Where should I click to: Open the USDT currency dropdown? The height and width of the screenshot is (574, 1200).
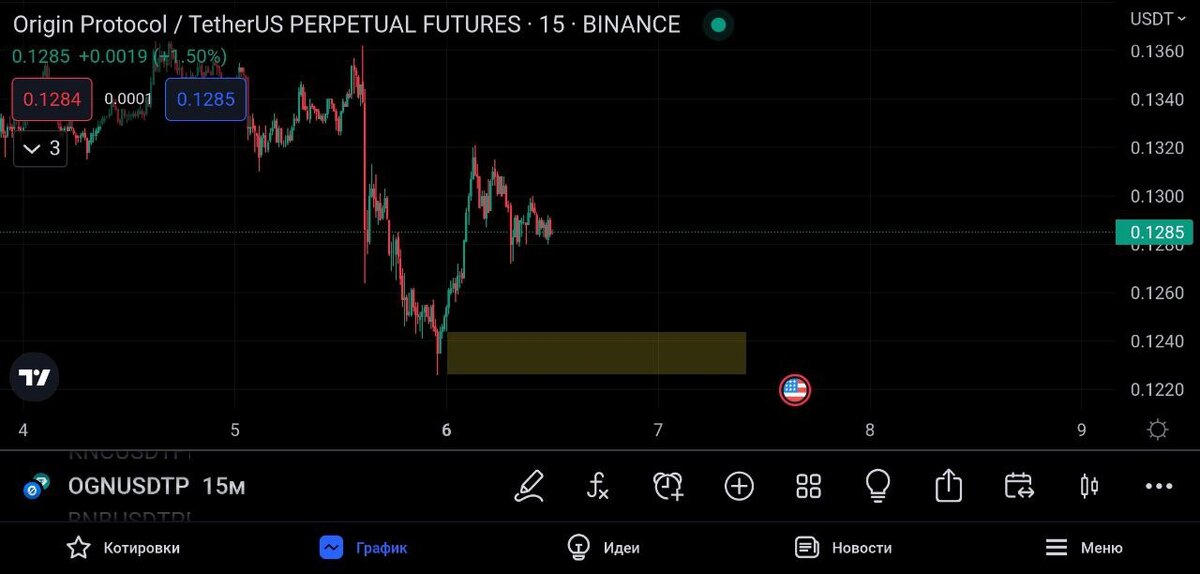[x=1157, y=18]
